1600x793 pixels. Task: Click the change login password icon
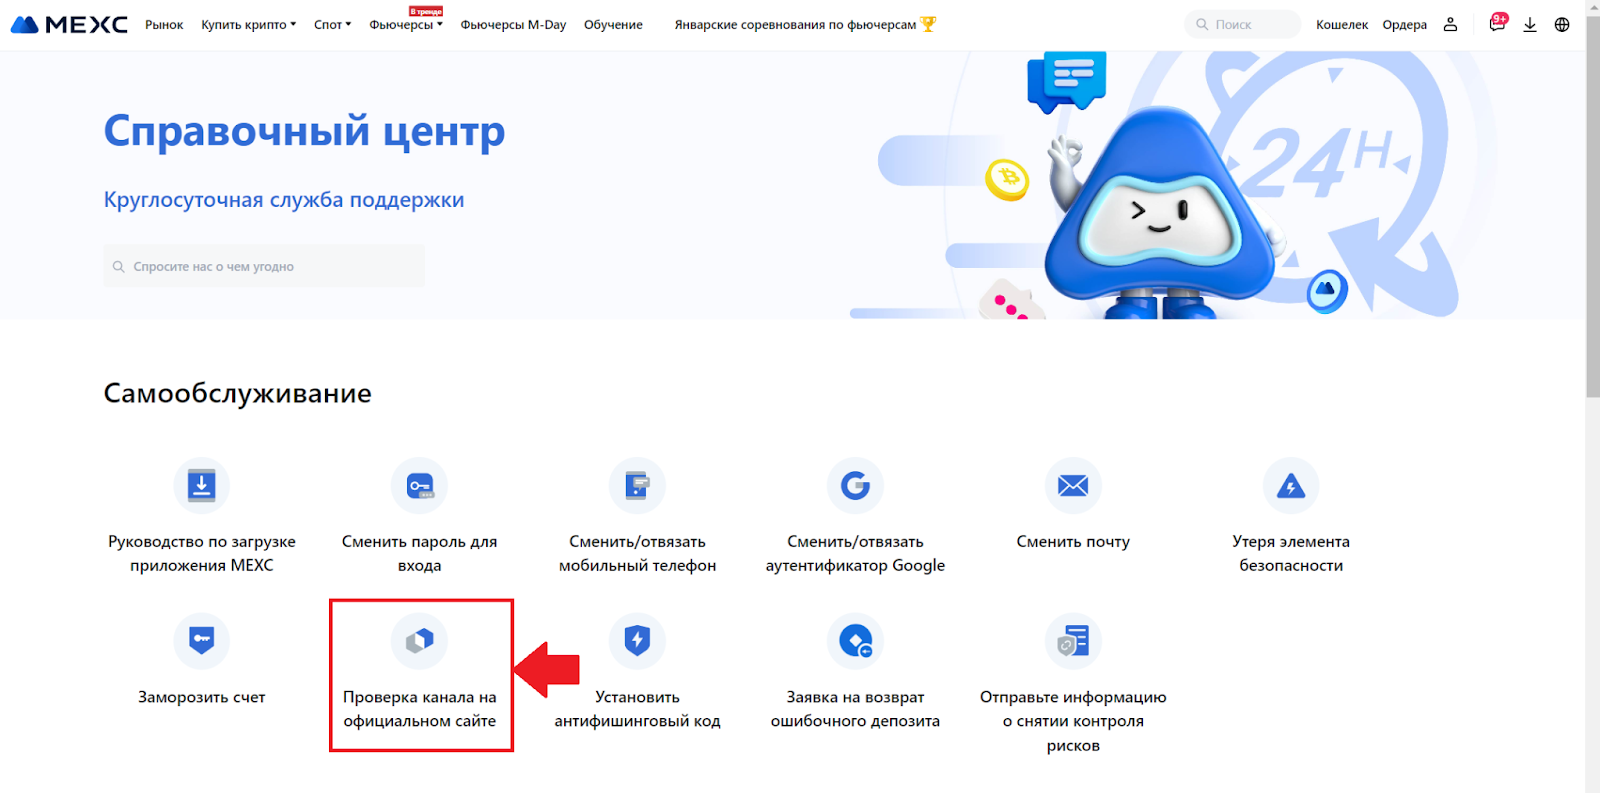419,486
